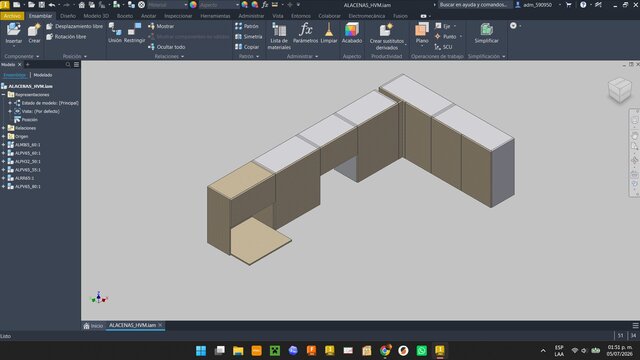
Task: Click the adm_590950 user account
Action: (x=534, y=5)
